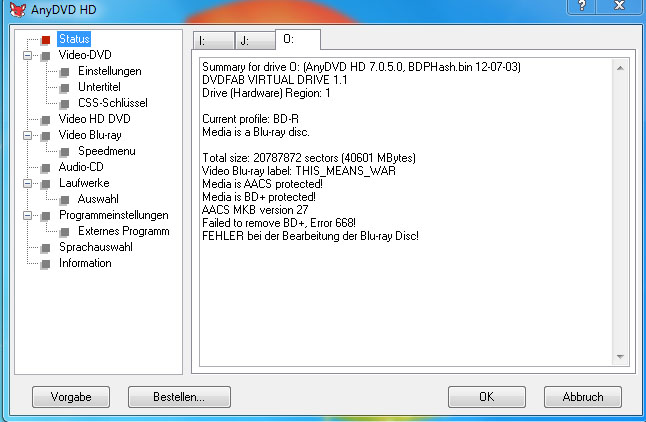The image size is (646, 422).
Task: Click the 'Failed to remove BD+, Error 668!' line
Action: click(x=279, y=223)
